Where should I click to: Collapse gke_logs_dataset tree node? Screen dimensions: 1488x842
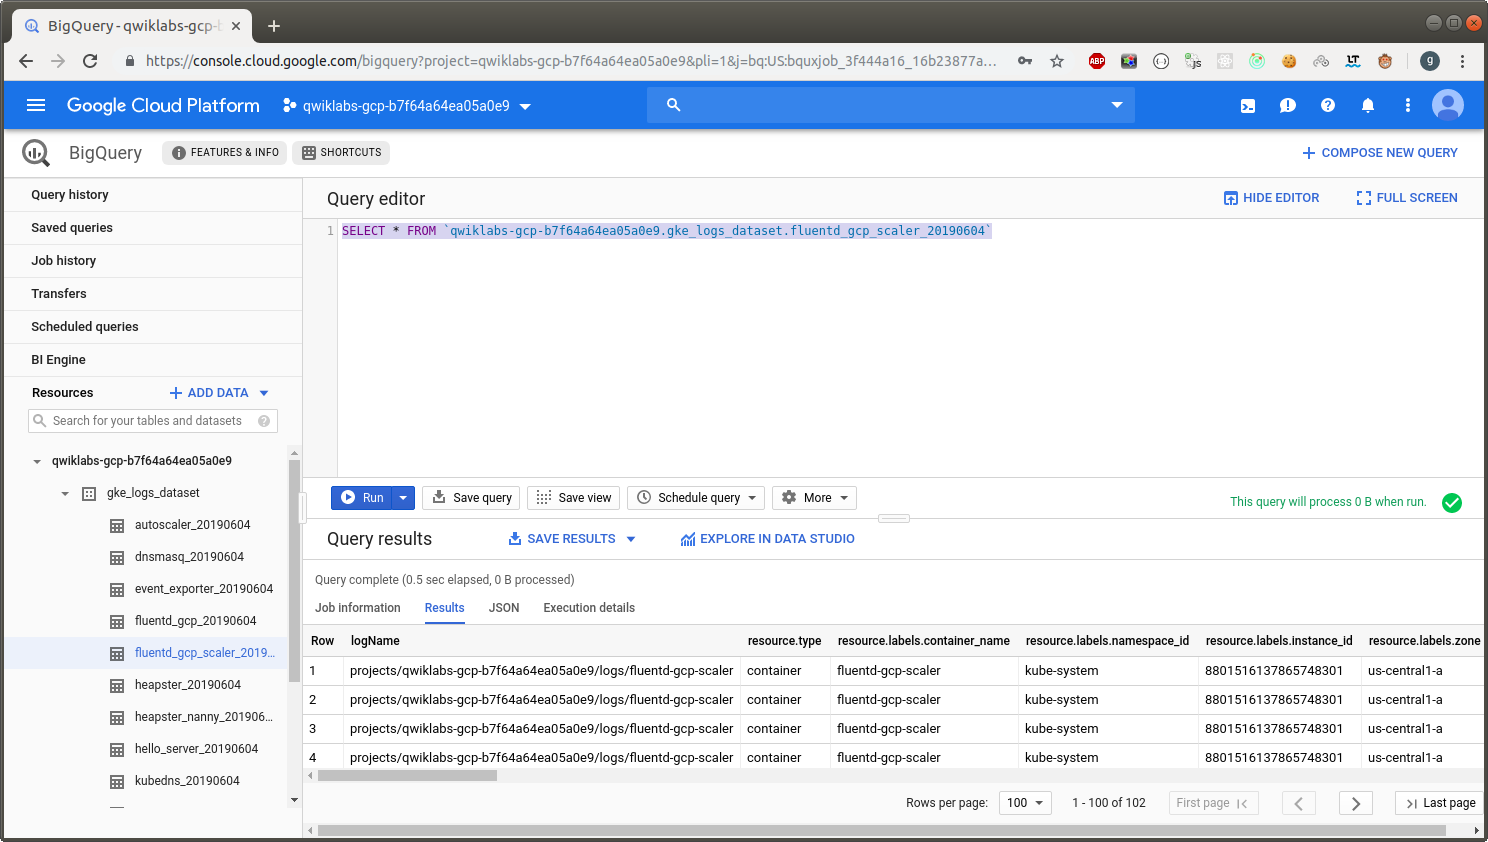65,494
